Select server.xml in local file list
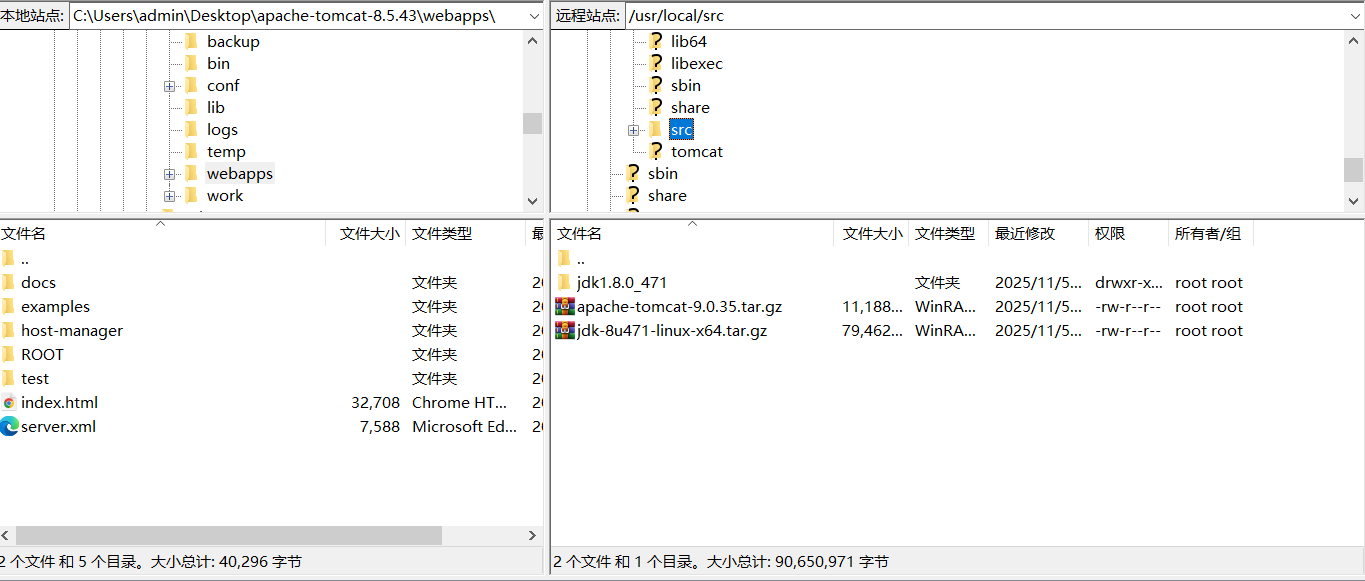The width and height of the screenshot is (1365, 581). [x=58, y=426]
